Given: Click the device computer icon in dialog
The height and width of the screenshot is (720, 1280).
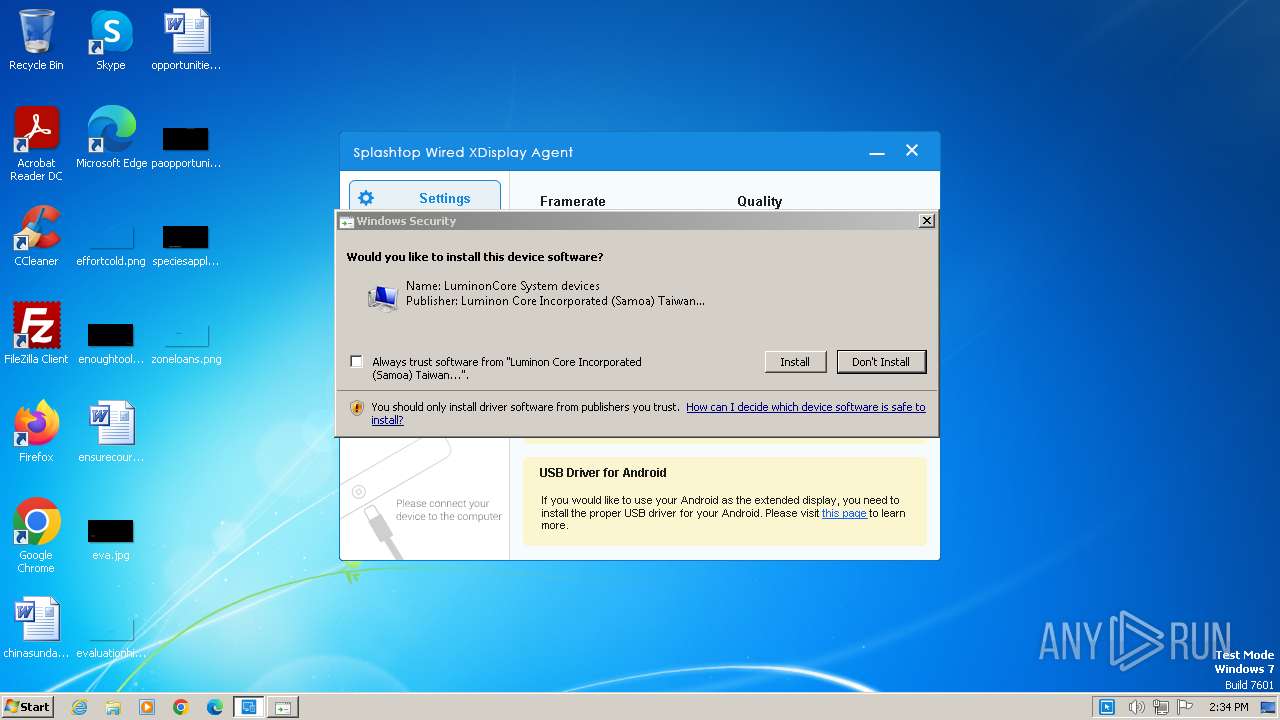Looking at the screenshot, I should [x=382, y=297].
